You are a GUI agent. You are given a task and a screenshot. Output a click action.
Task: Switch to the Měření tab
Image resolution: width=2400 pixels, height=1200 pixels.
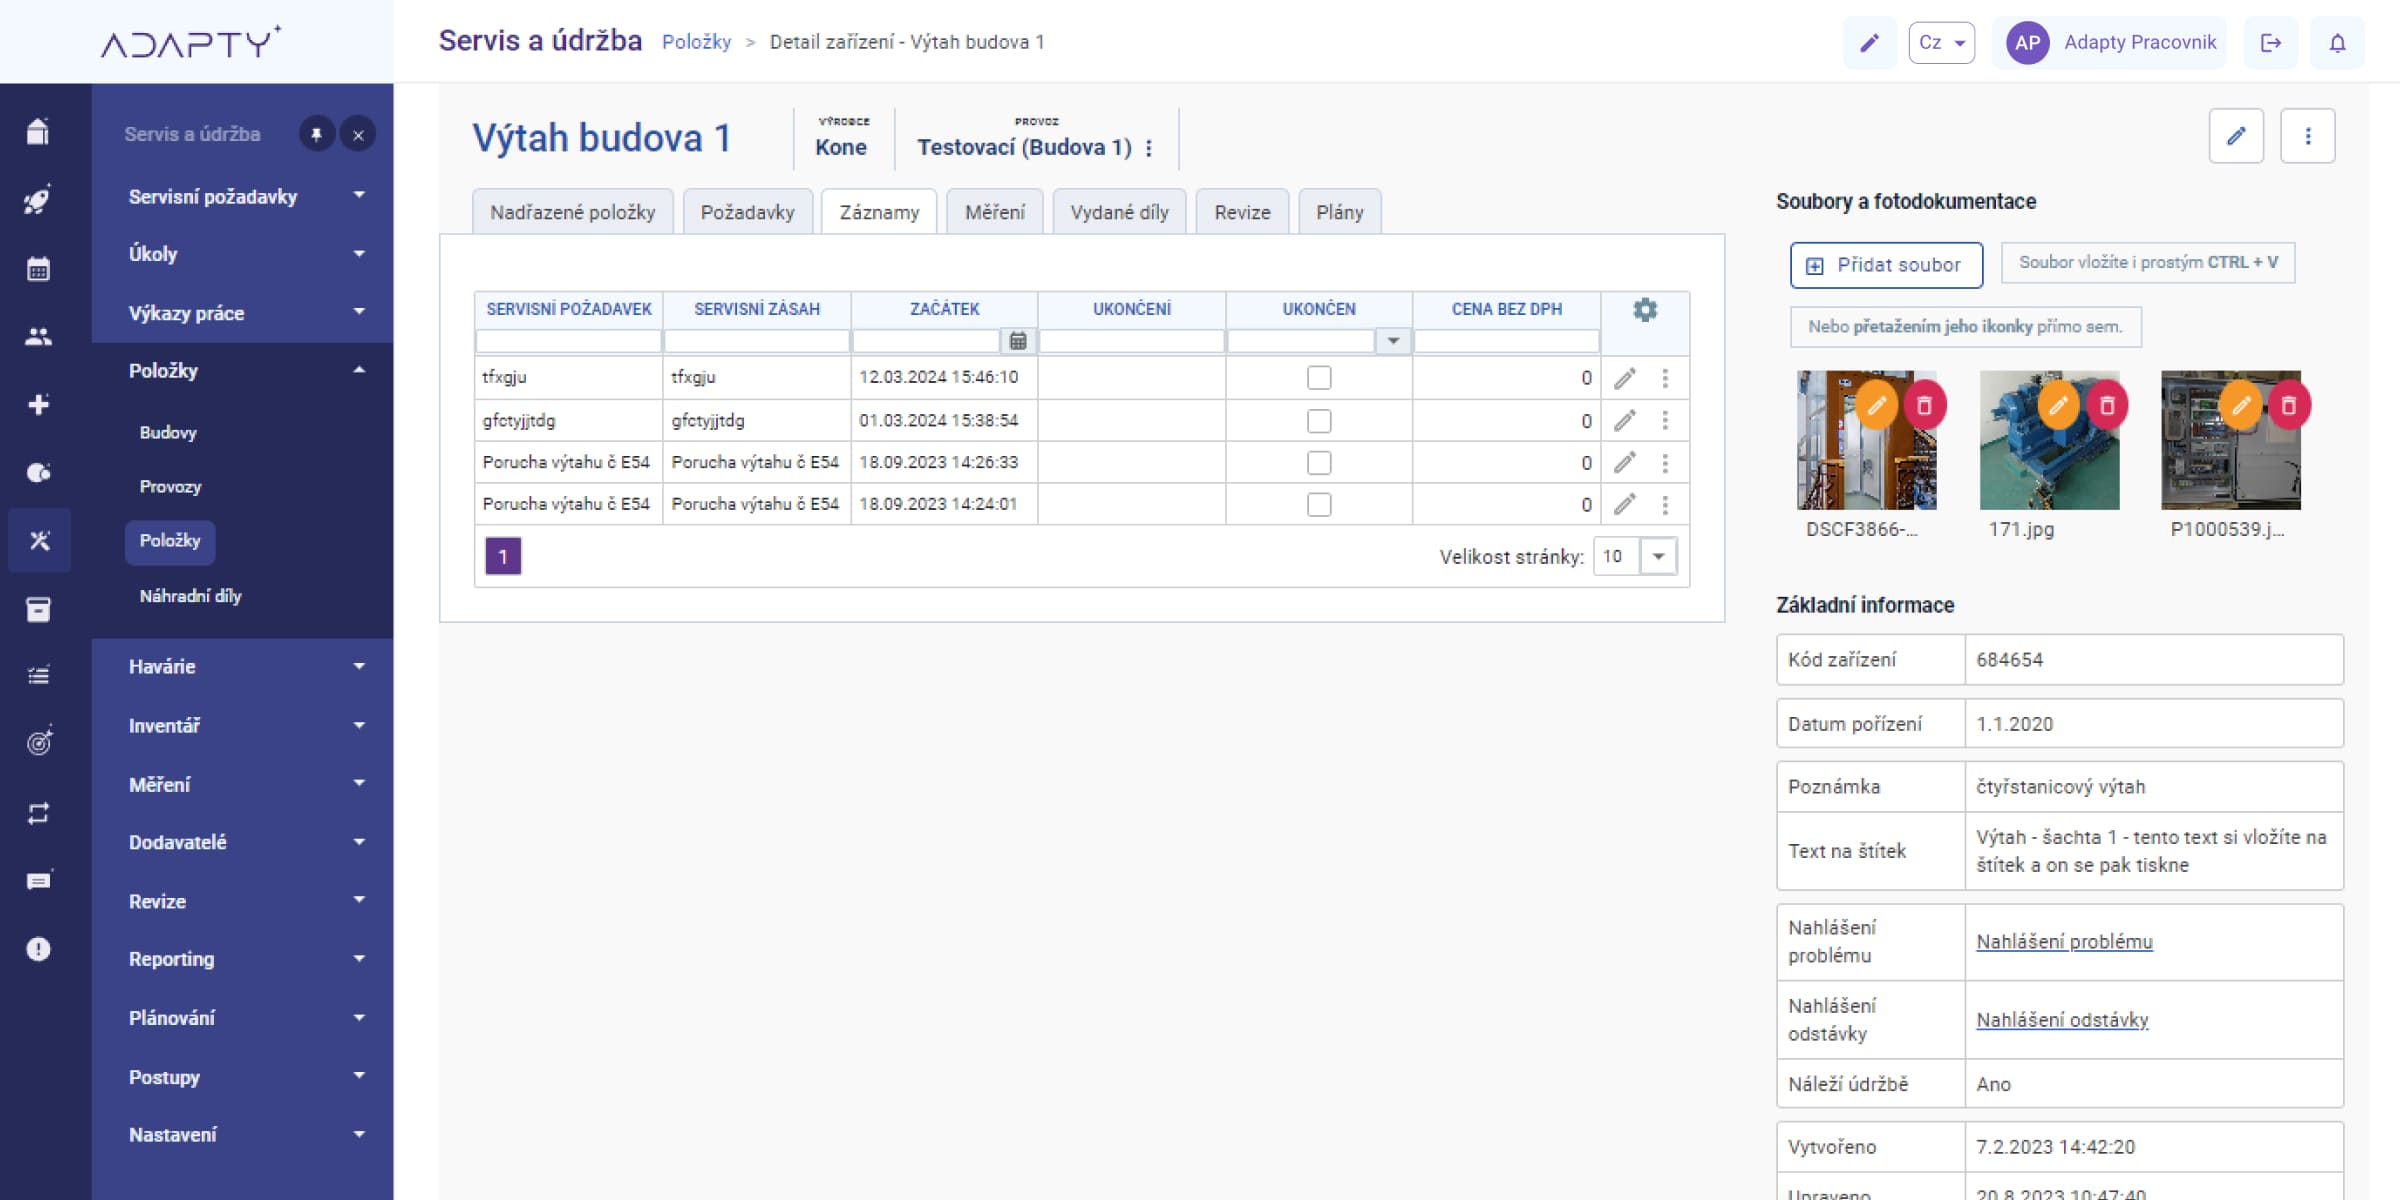click(x=994, y=212)
